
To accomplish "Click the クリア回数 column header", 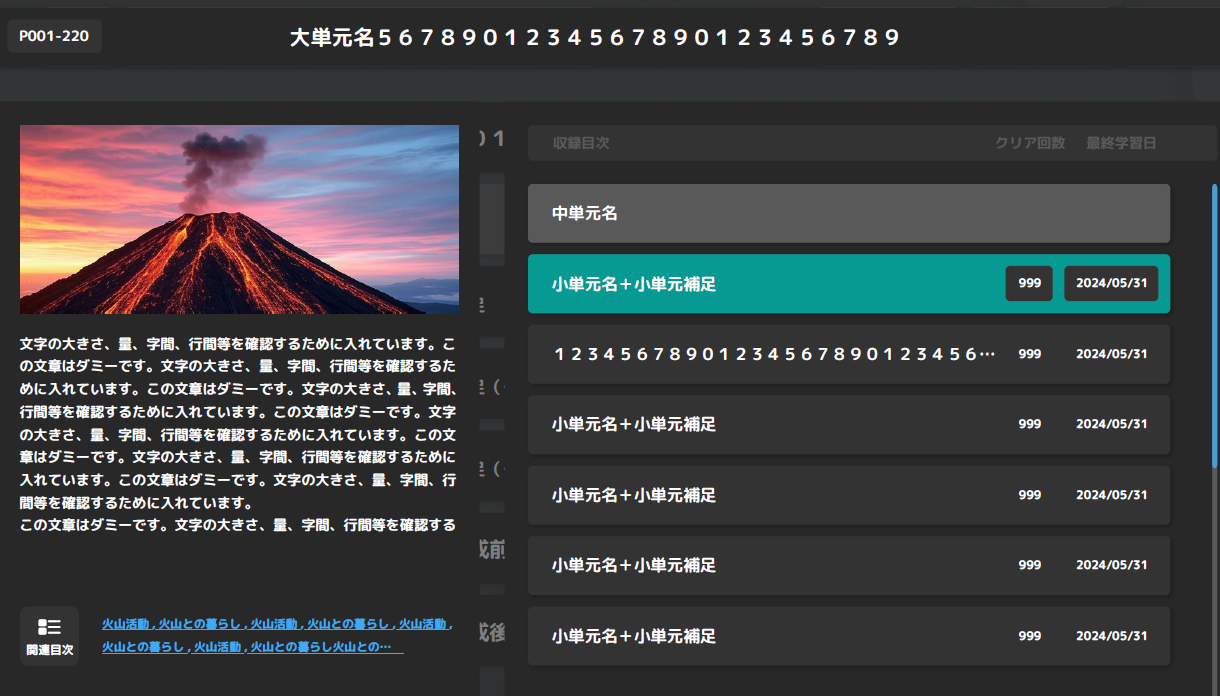I will click(x=1030, y=143).
